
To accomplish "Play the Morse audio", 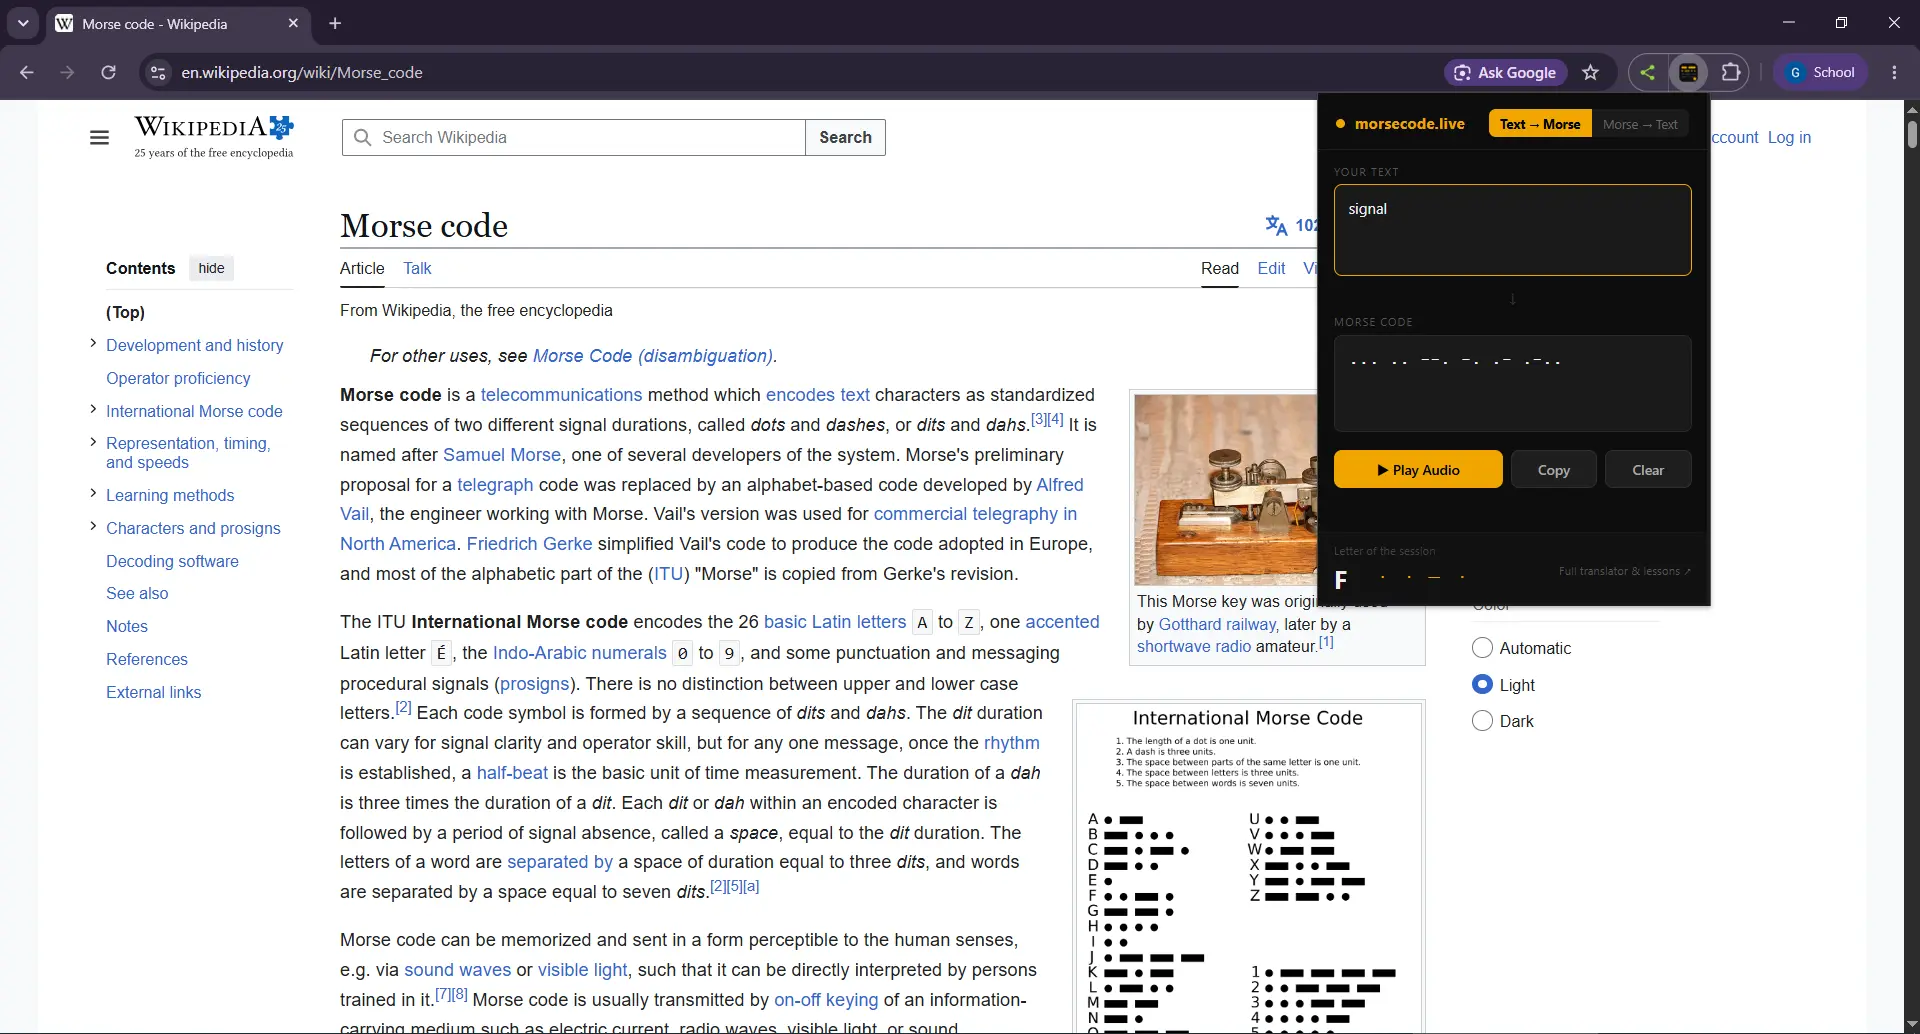I will pyautogui.click(x=1418, y=469).
